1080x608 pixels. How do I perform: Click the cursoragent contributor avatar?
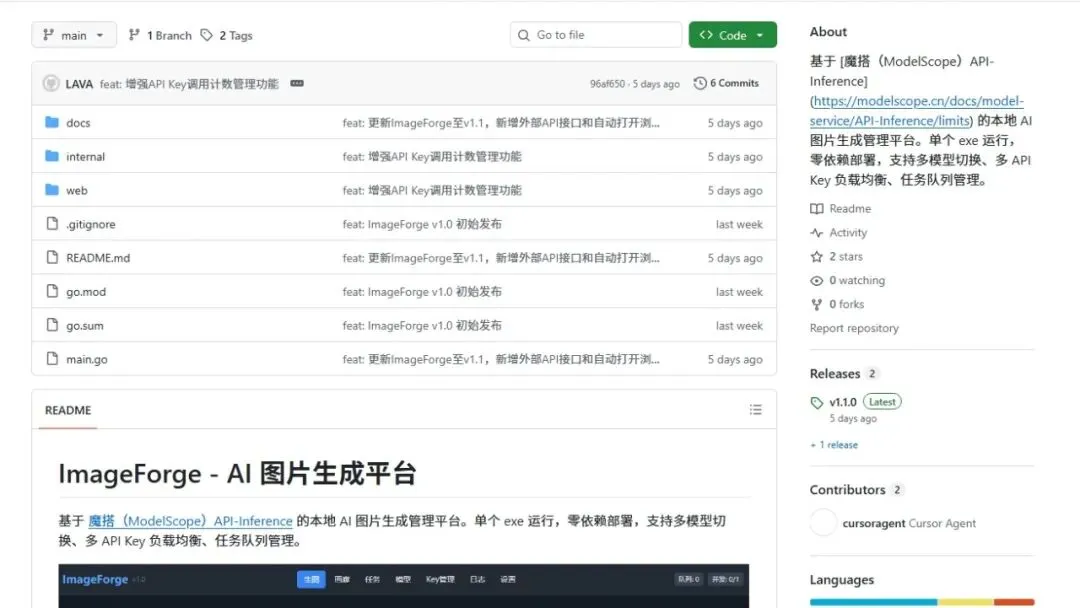pos(823,523)
